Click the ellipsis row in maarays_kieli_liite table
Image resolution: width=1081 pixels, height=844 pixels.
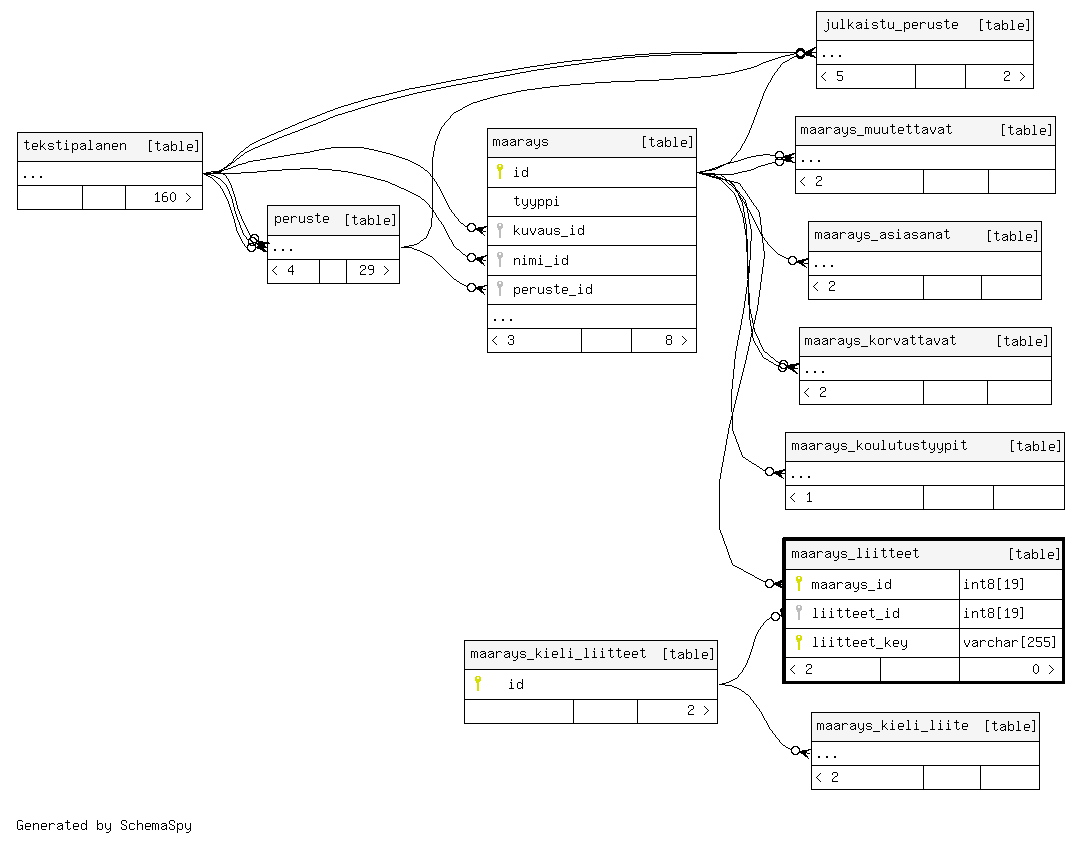pyautogui.click(x=925, y=753)
